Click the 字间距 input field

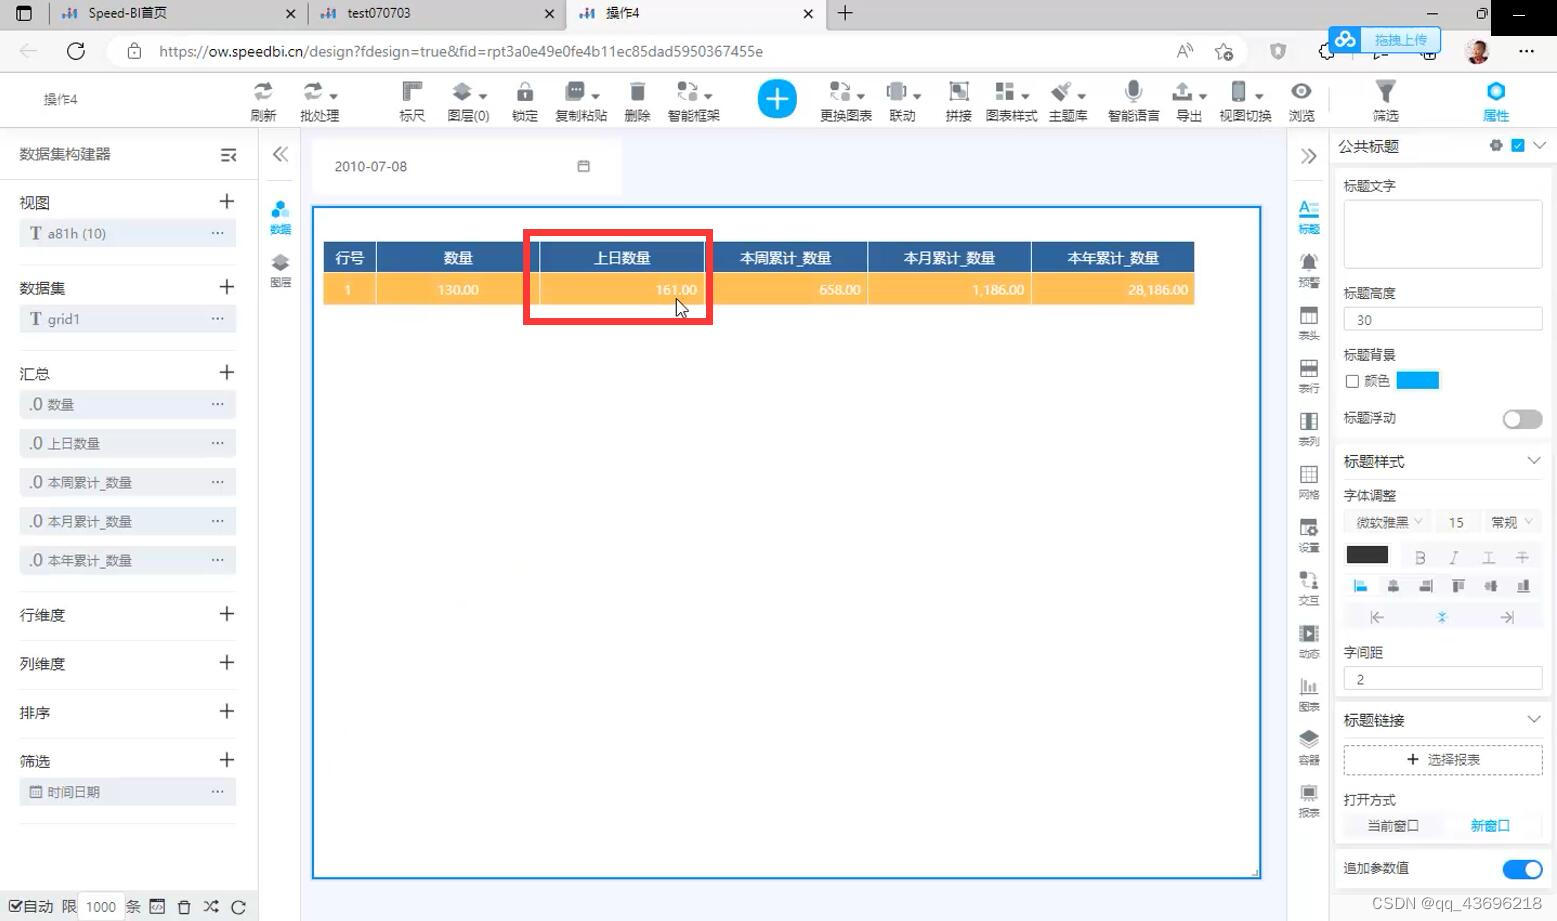coord(1442,679)
